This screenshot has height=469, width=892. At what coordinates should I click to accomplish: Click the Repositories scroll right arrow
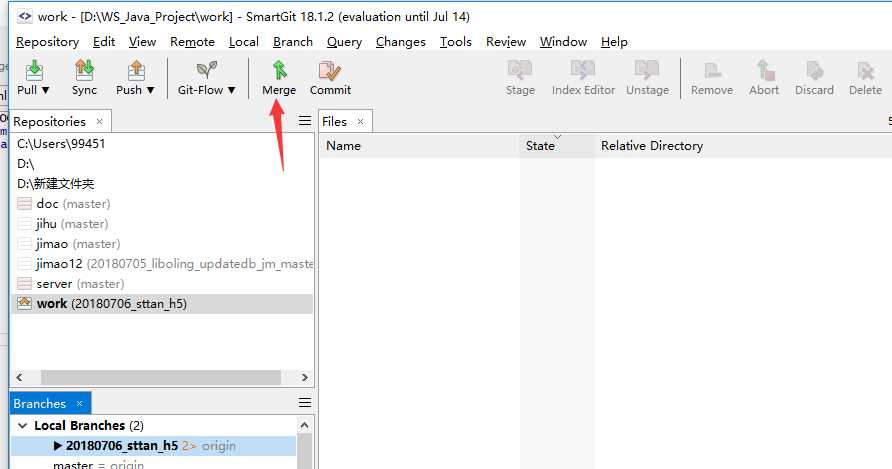(x=305, y=377)
